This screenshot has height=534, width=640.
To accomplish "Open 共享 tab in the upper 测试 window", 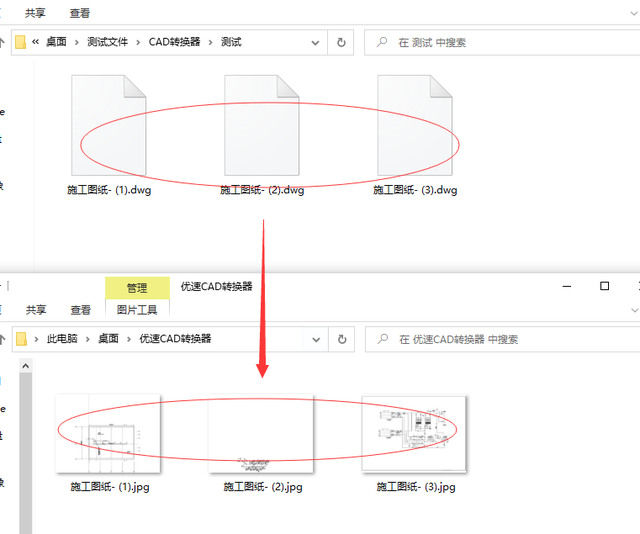I will click(x=35, y=13).
